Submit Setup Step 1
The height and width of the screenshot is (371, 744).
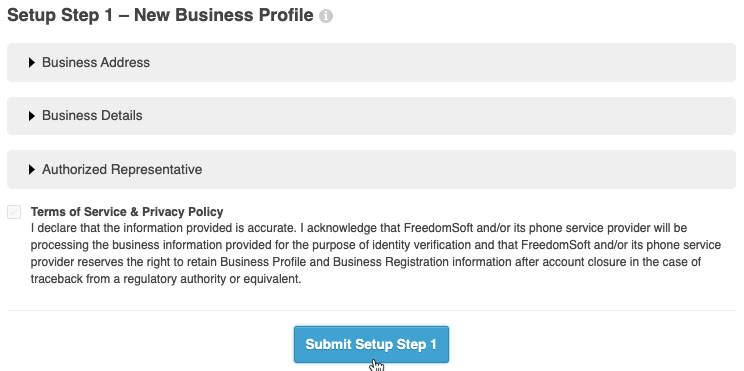pyautogui.click(x=371, y=344)
